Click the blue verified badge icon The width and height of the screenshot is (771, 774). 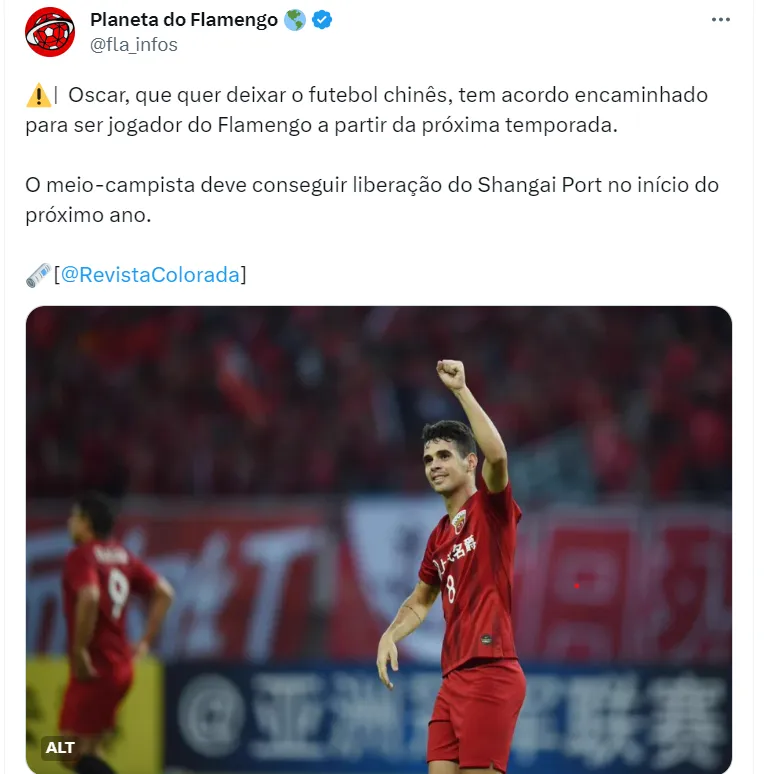coord(322,20)
